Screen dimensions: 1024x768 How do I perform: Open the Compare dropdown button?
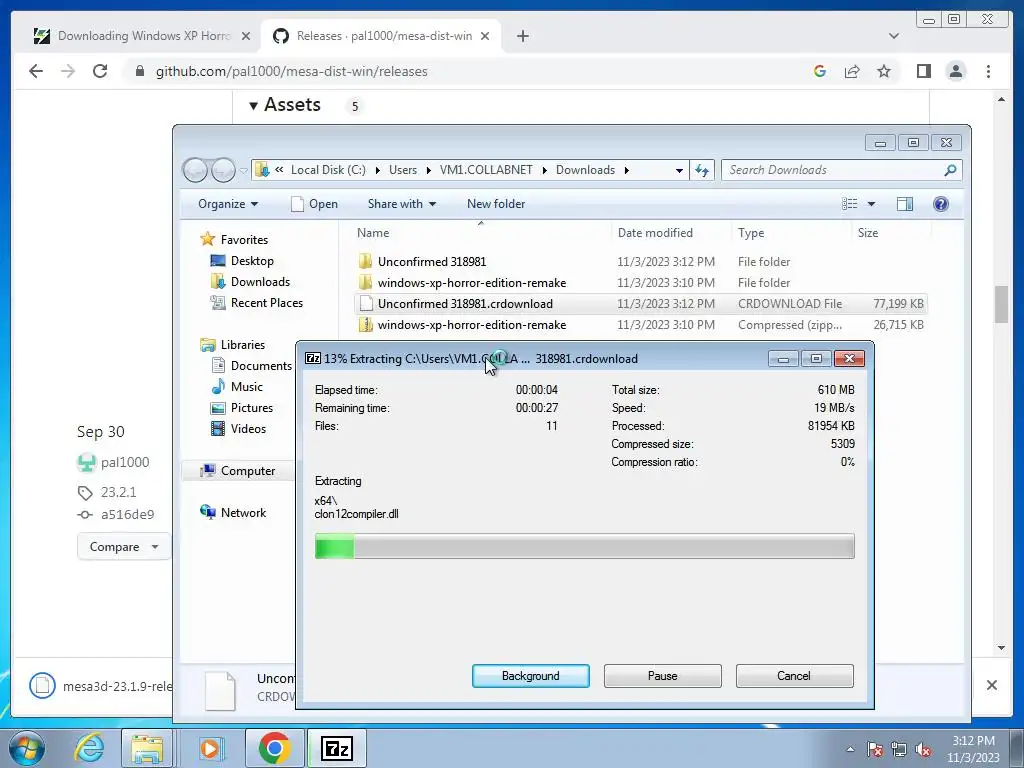(123, 547)
